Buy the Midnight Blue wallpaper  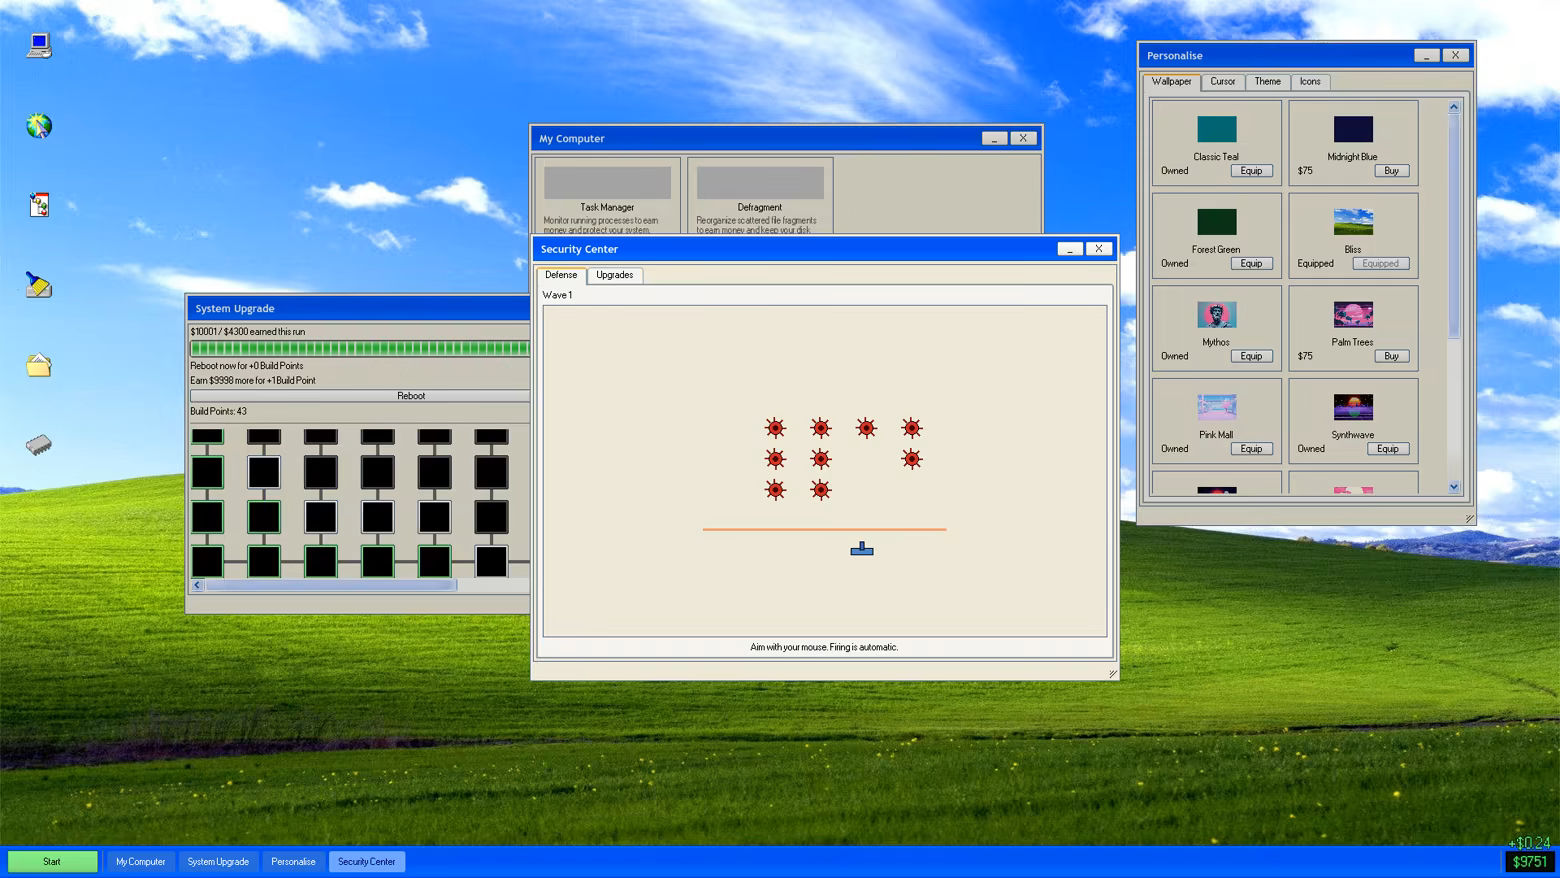[1391, 171]
